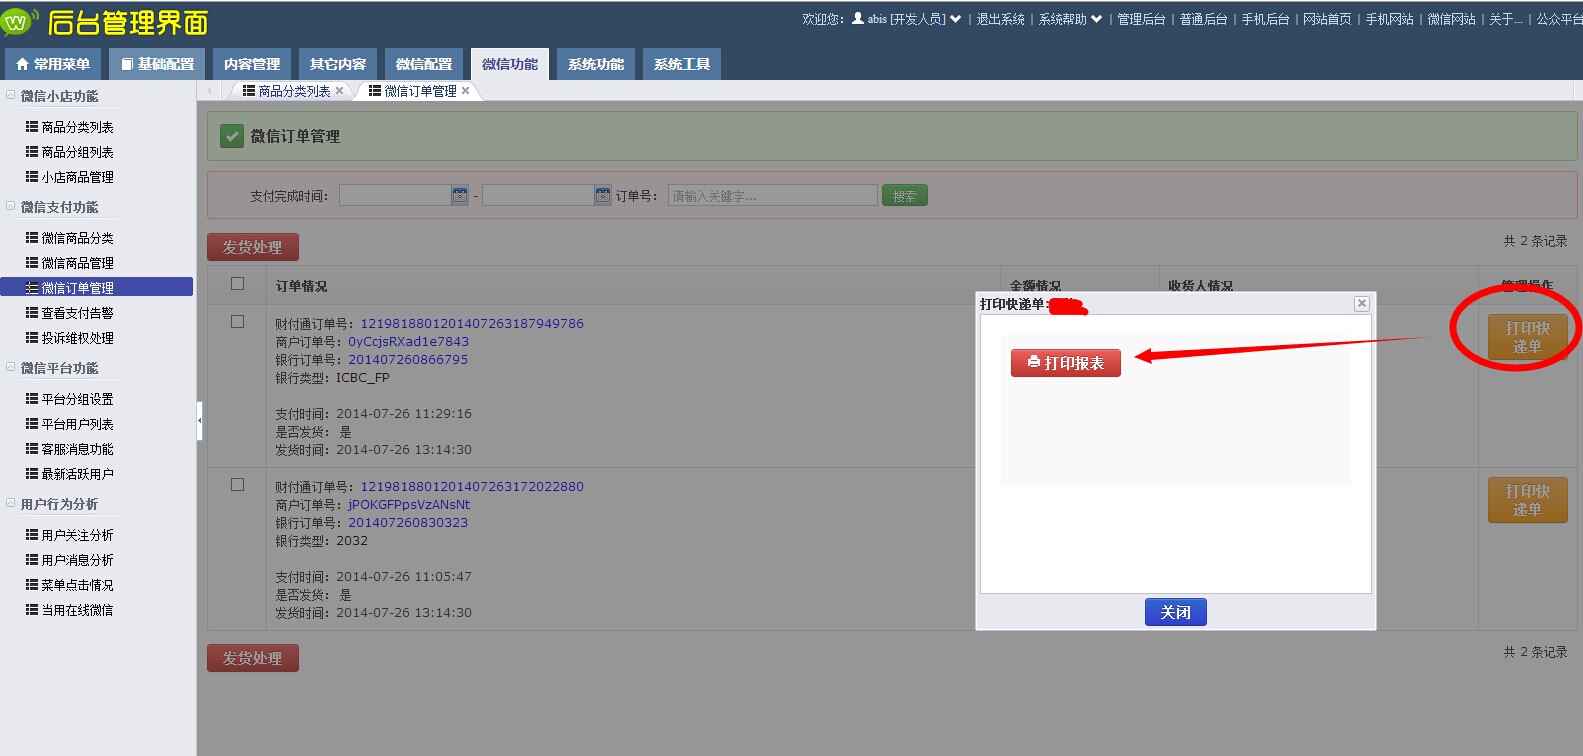Collapse the 微信小店功能 sidebar section
Viewport: 1583px width, 756px height.
(x=11, y=96)
